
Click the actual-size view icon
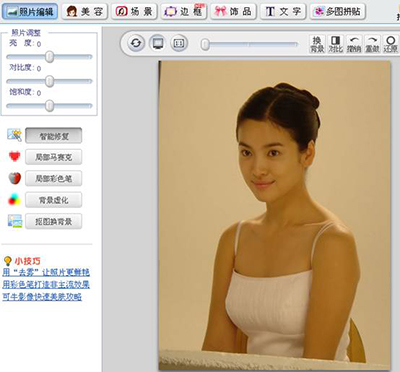(179, 43)
